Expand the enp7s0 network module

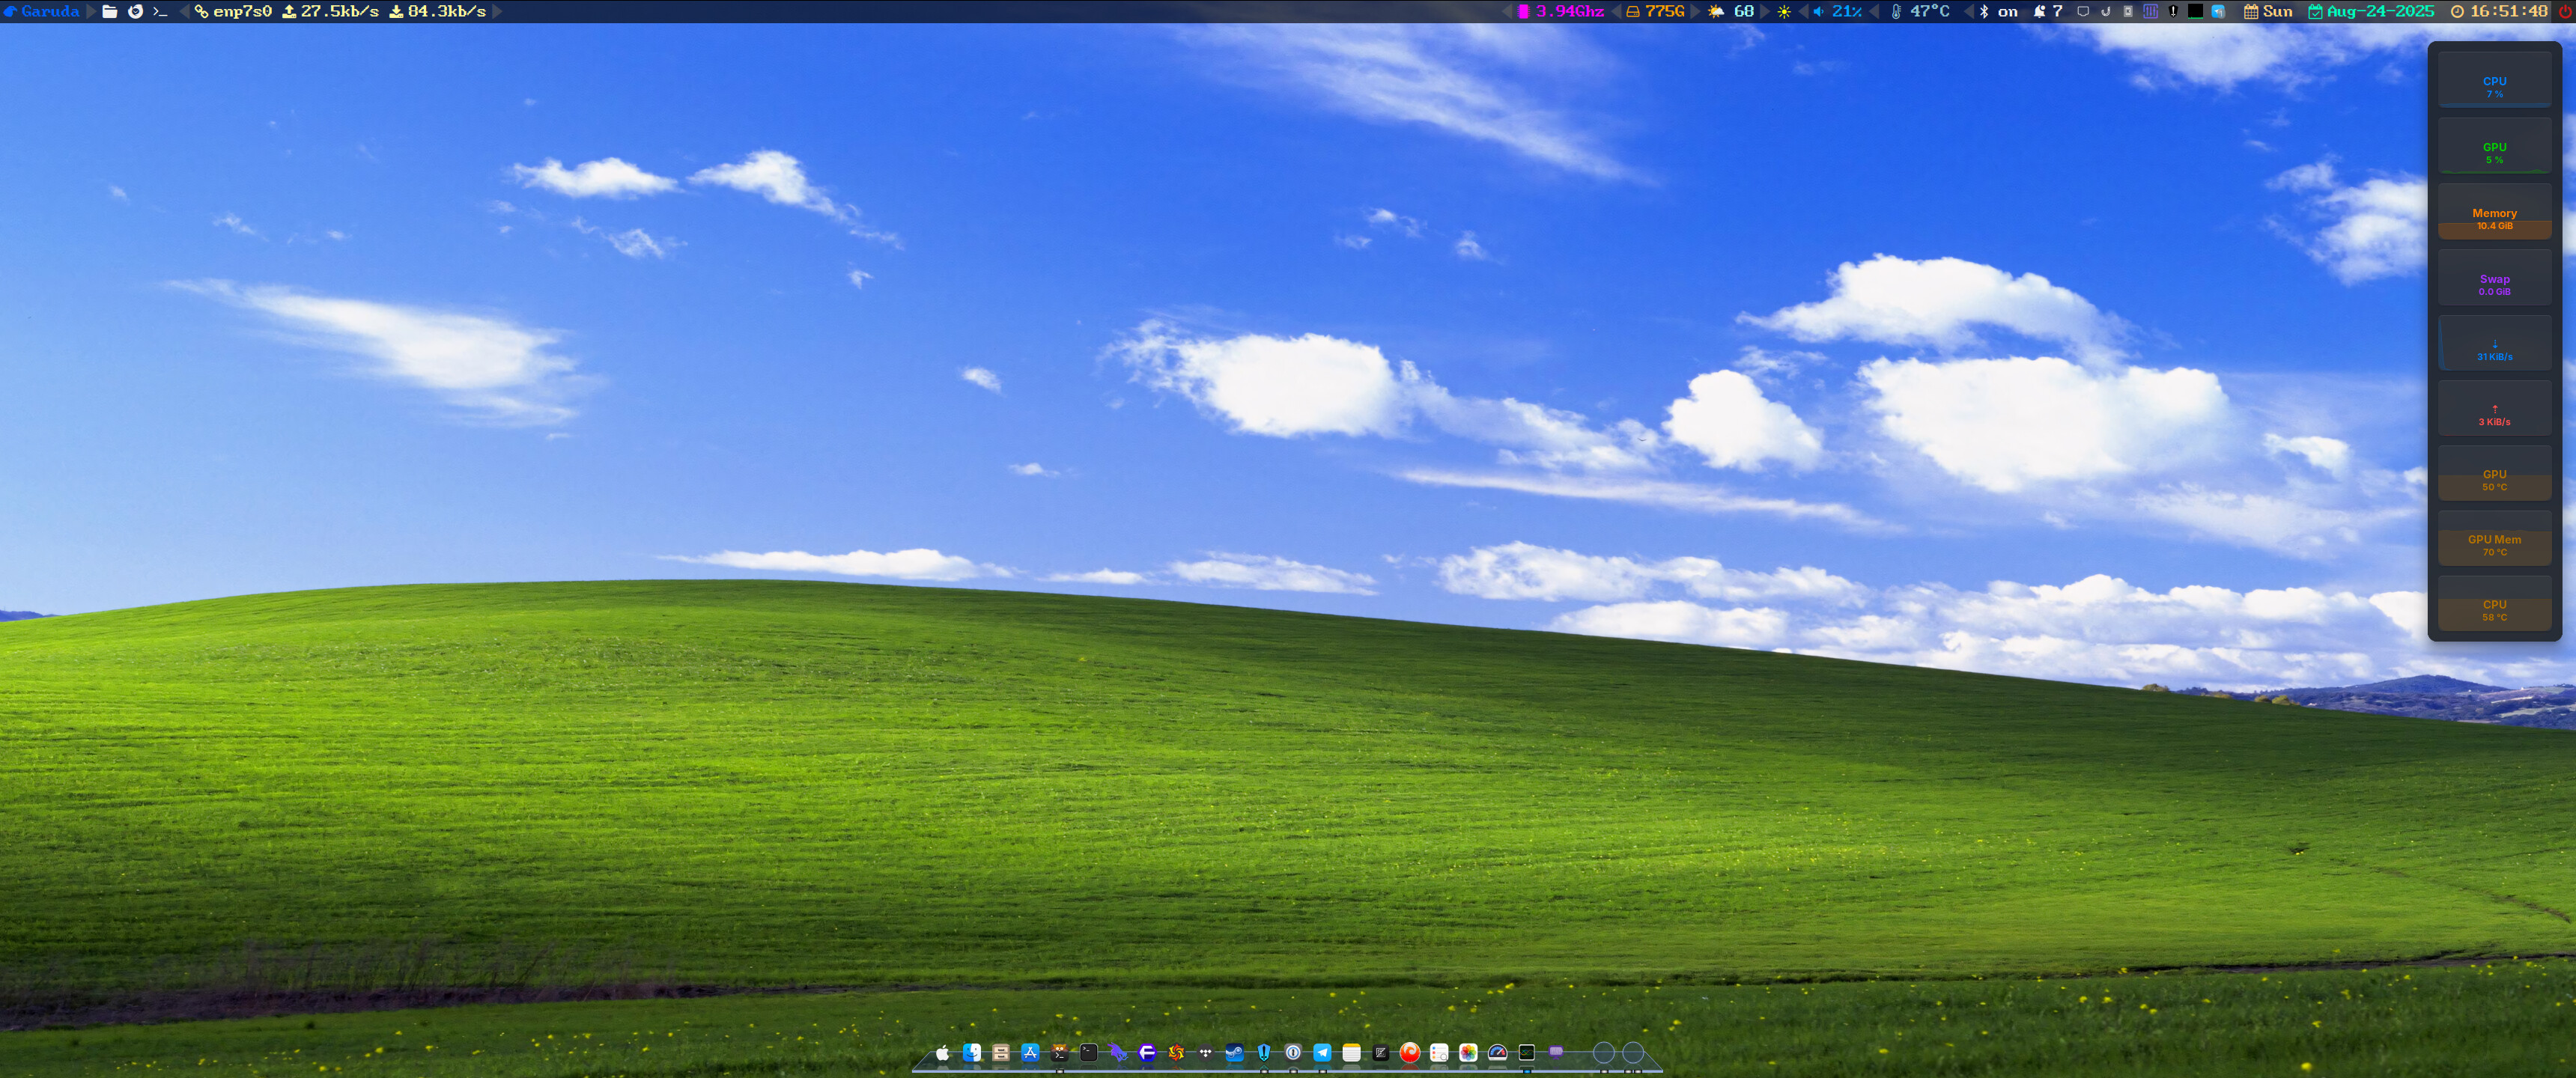pyautogui.click(x=234, y=11)
